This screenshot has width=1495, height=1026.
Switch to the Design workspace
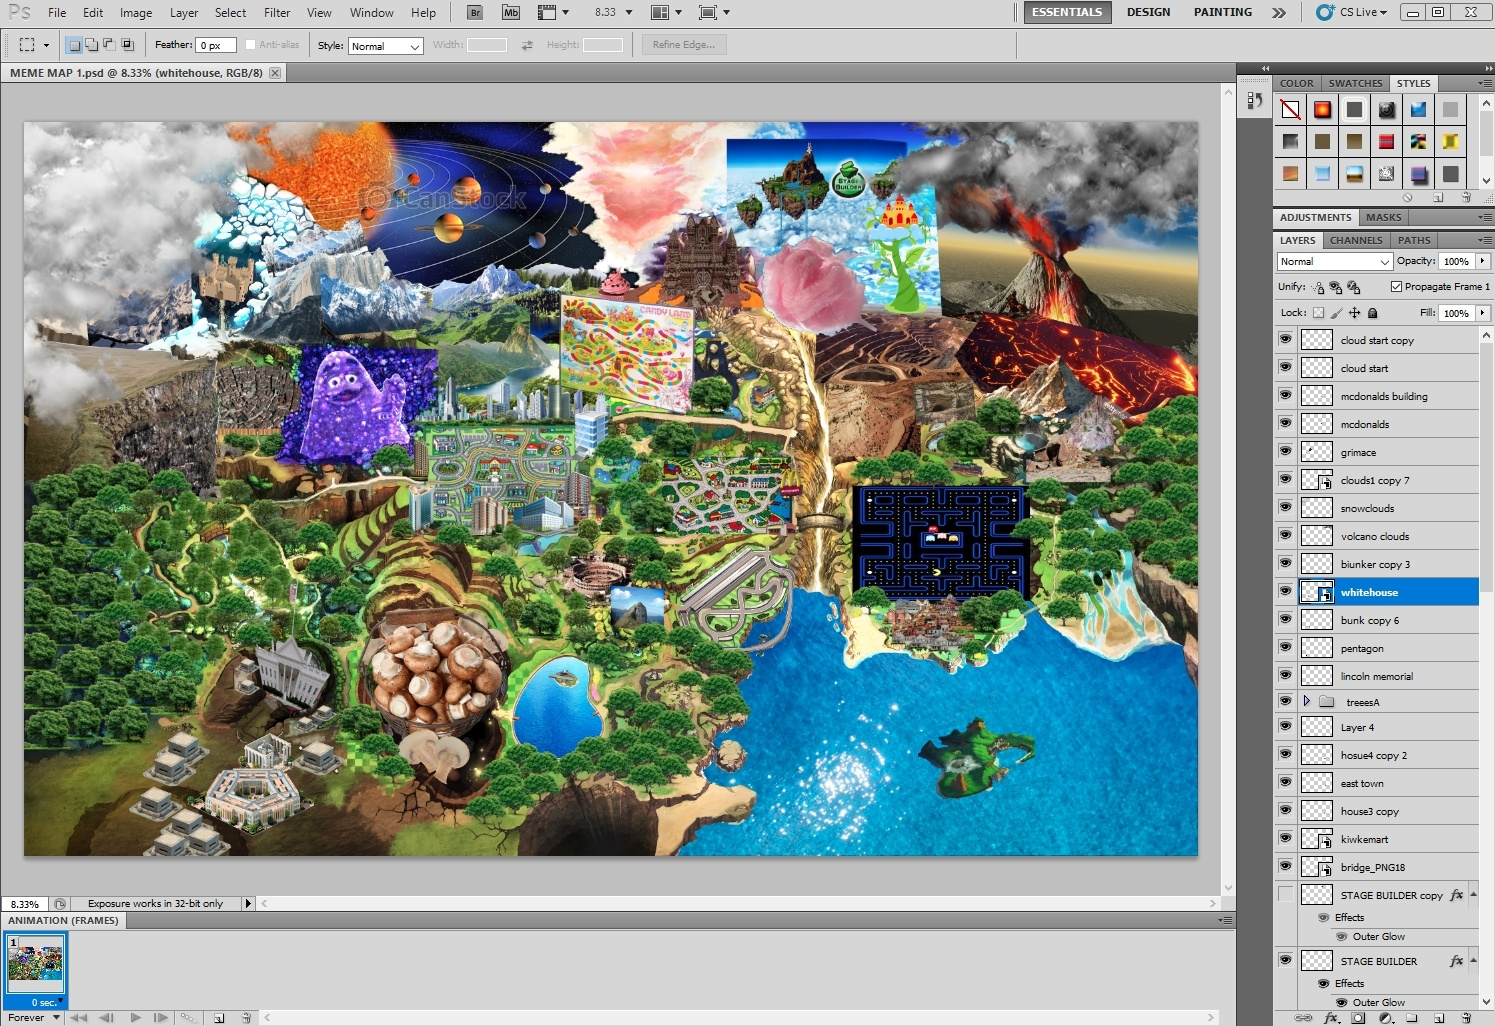click(1148, 13)
